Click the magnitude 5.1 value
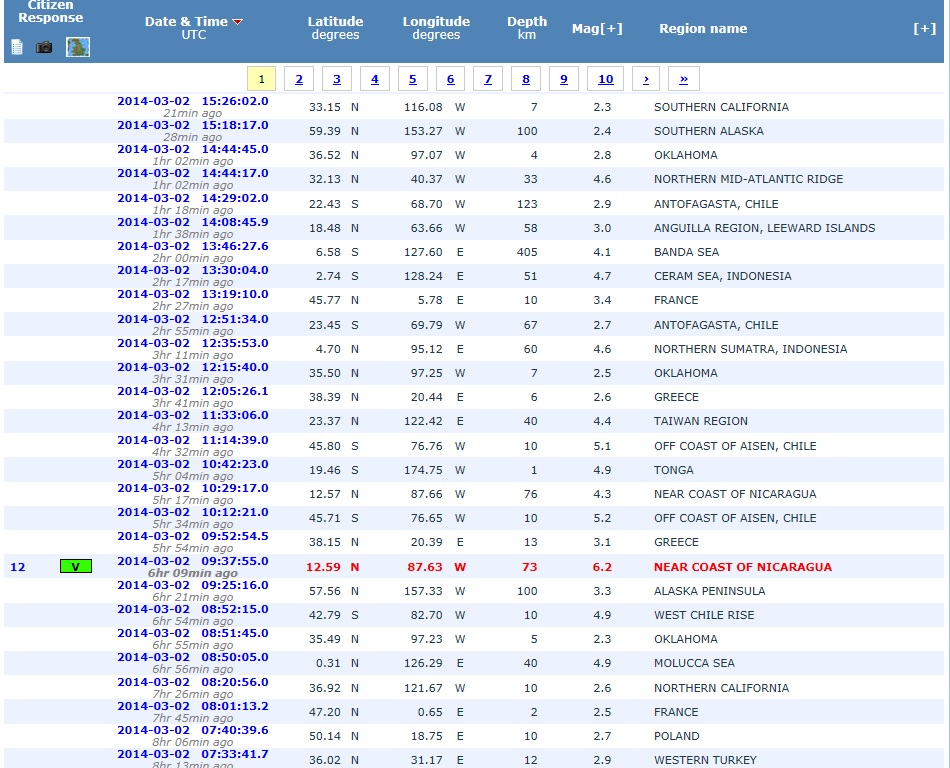Screen dimensions: 950x768 [602, 446]
